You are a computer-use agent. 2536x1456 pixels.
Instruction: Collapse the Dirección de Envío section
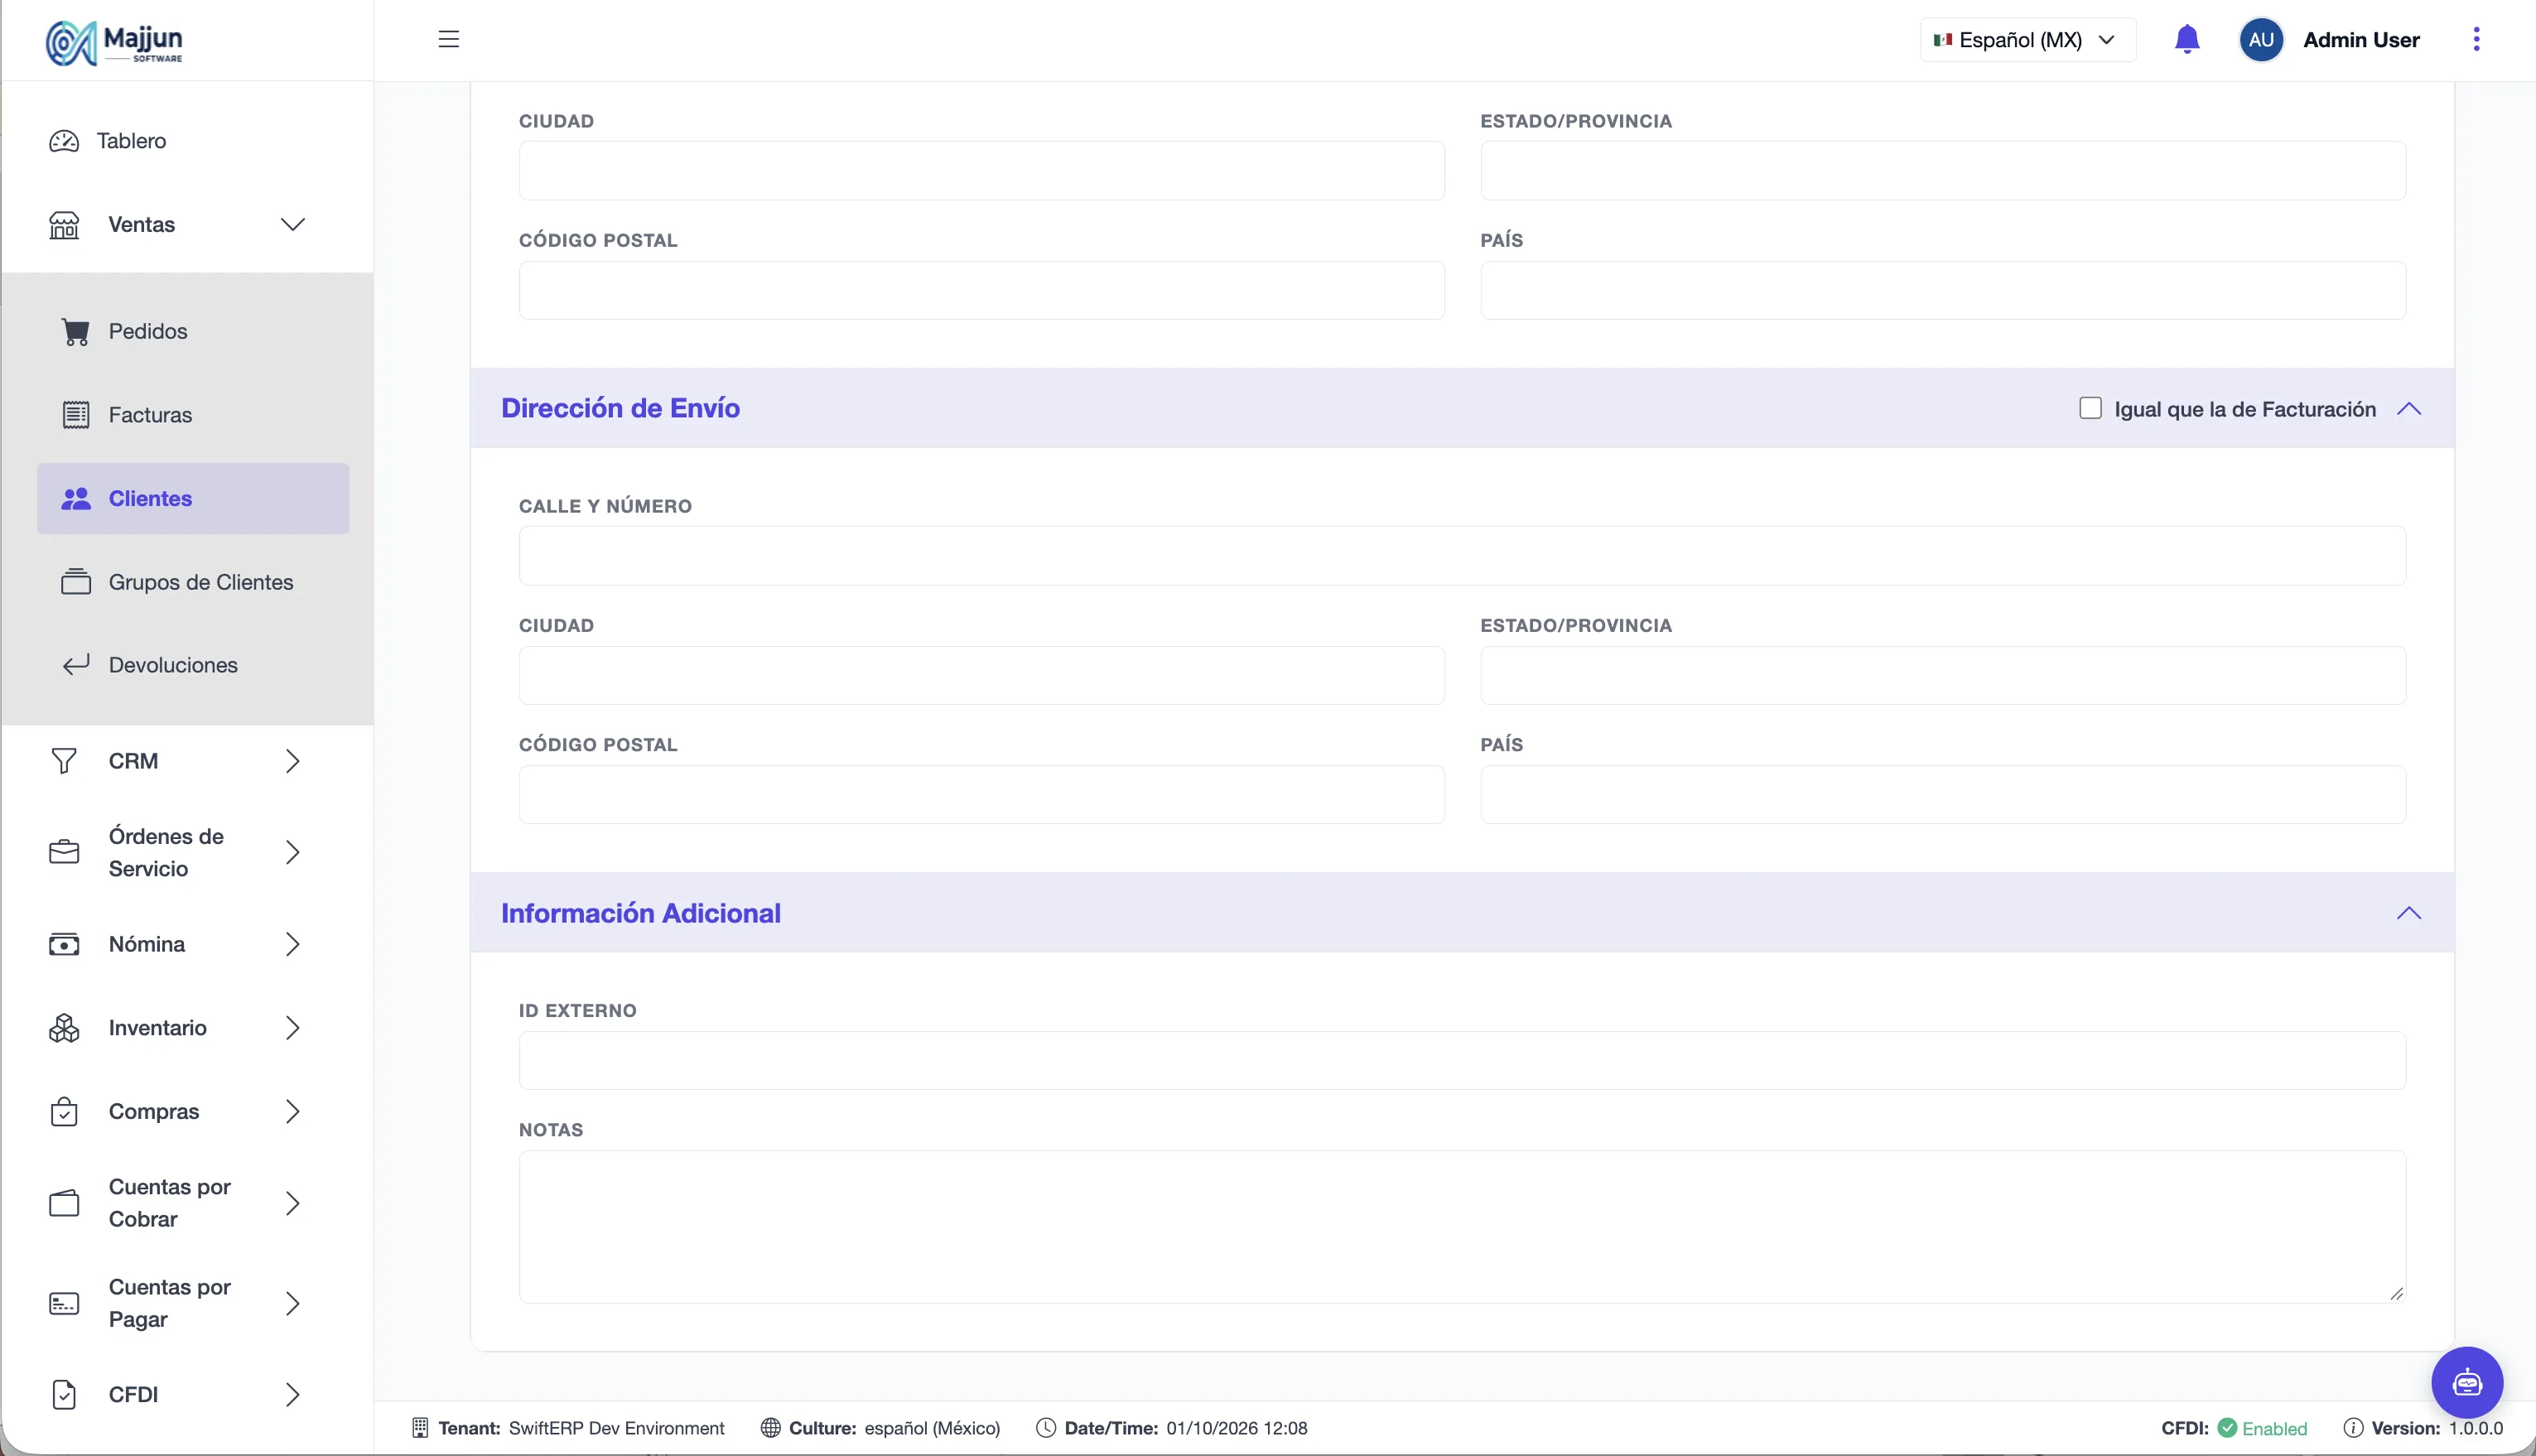point(2409,408)
